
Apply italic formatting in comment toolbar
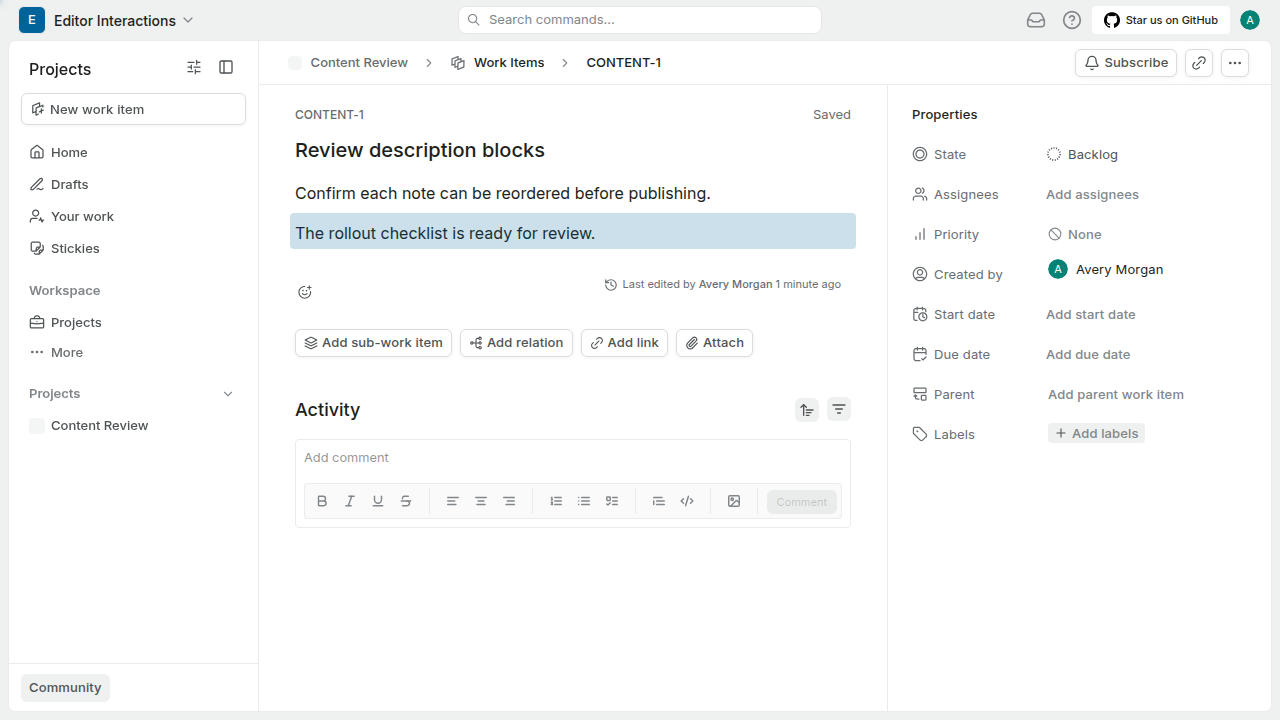click(350, 501)
